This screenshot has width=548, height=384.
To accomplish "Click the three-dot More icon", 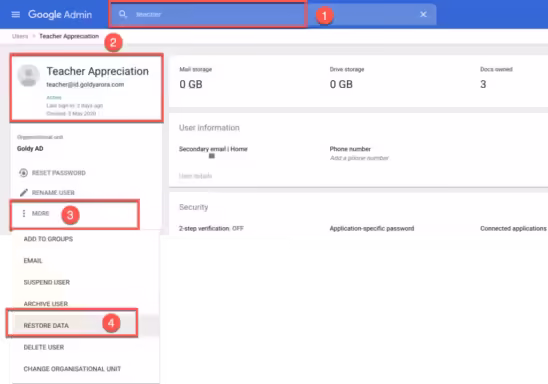I will click(24, 213).
